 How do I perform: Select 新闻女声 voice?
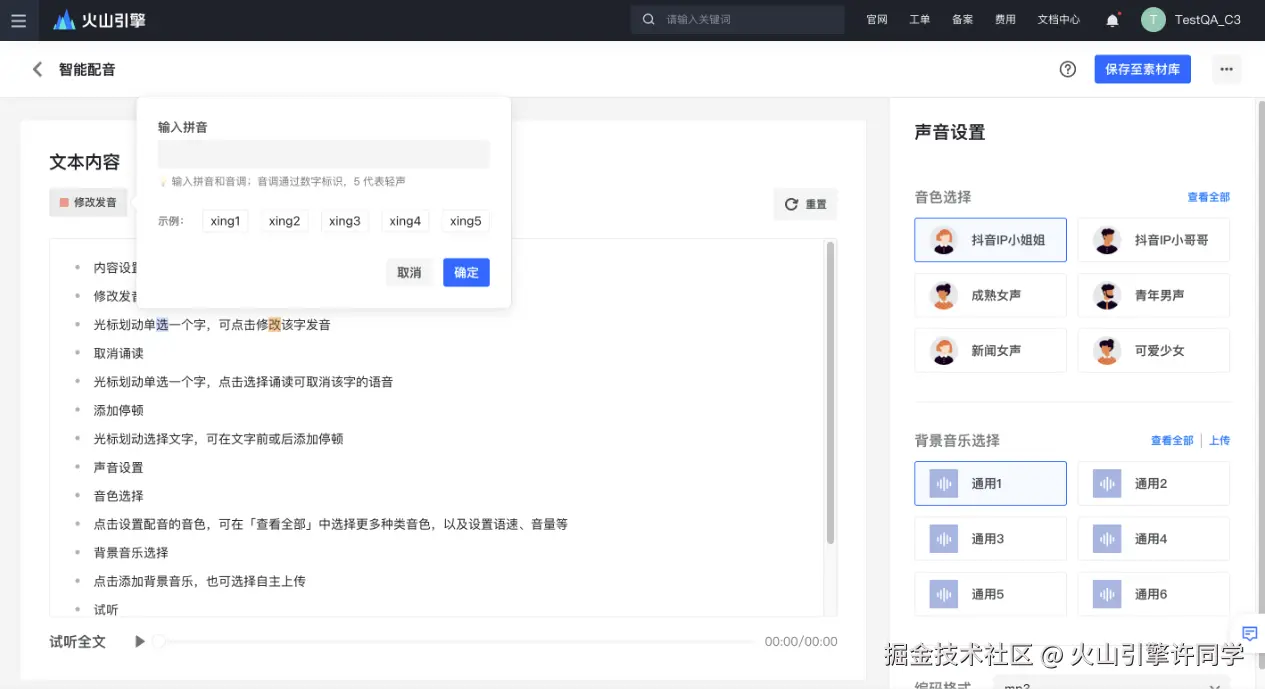point(990,350)
